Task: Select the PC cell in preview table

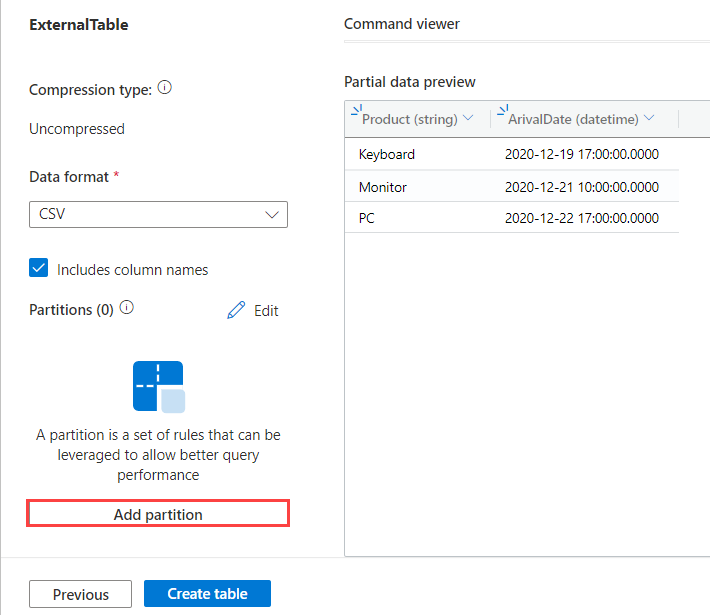Action: 367,218
